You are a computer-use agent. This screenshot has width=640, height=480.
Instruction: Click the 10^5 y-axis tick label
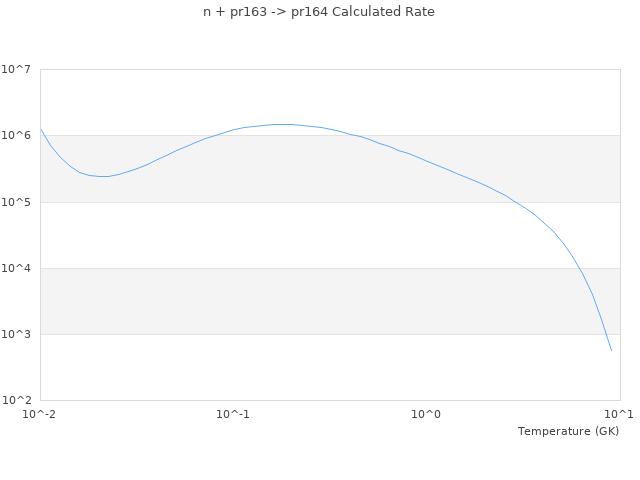[16, 202]
